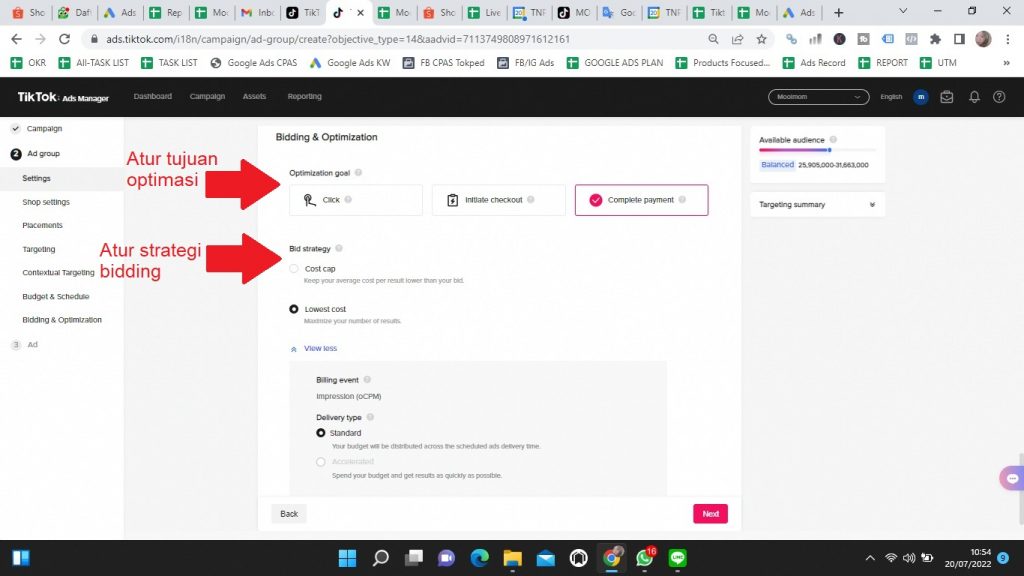Click the Back button
This screenshot has height=576, width=1024.
289,514
